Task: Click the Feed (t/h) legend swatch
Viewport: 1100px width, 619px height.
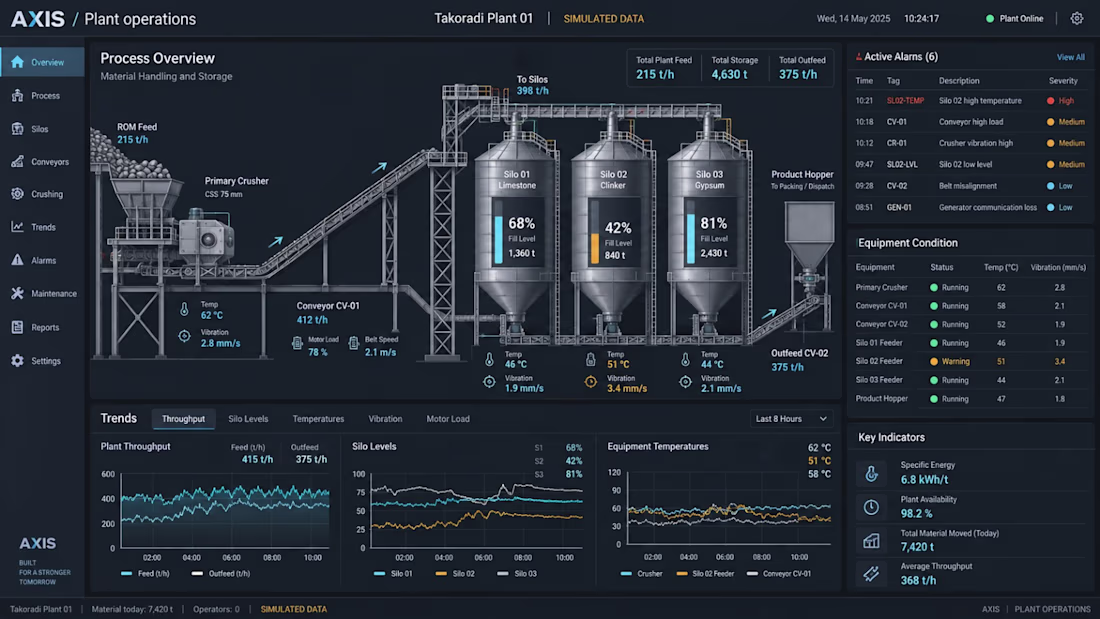Action: 126,573
